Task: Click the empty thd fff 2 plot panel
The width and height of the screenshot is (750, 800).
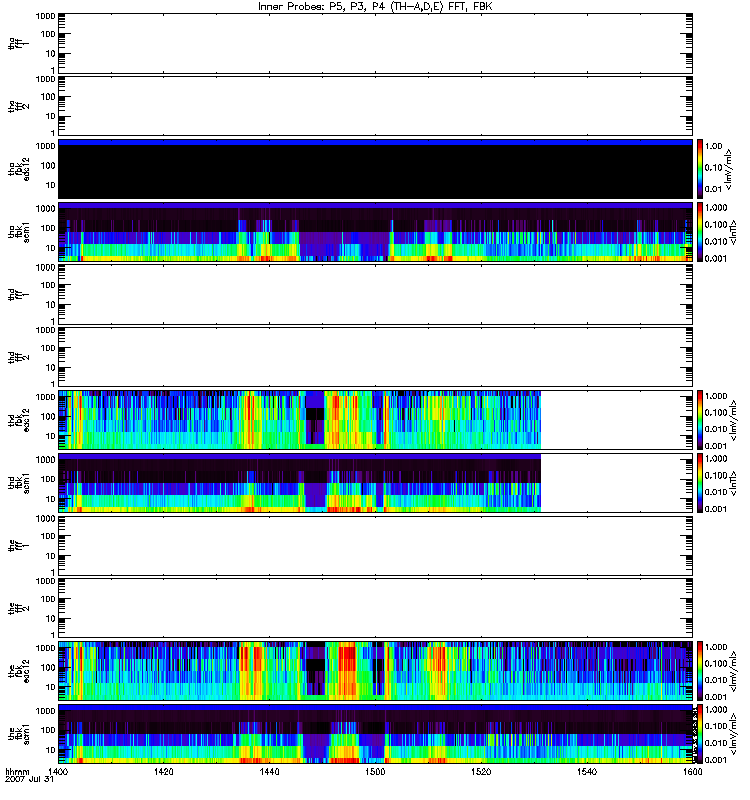Action: point(375,357)
